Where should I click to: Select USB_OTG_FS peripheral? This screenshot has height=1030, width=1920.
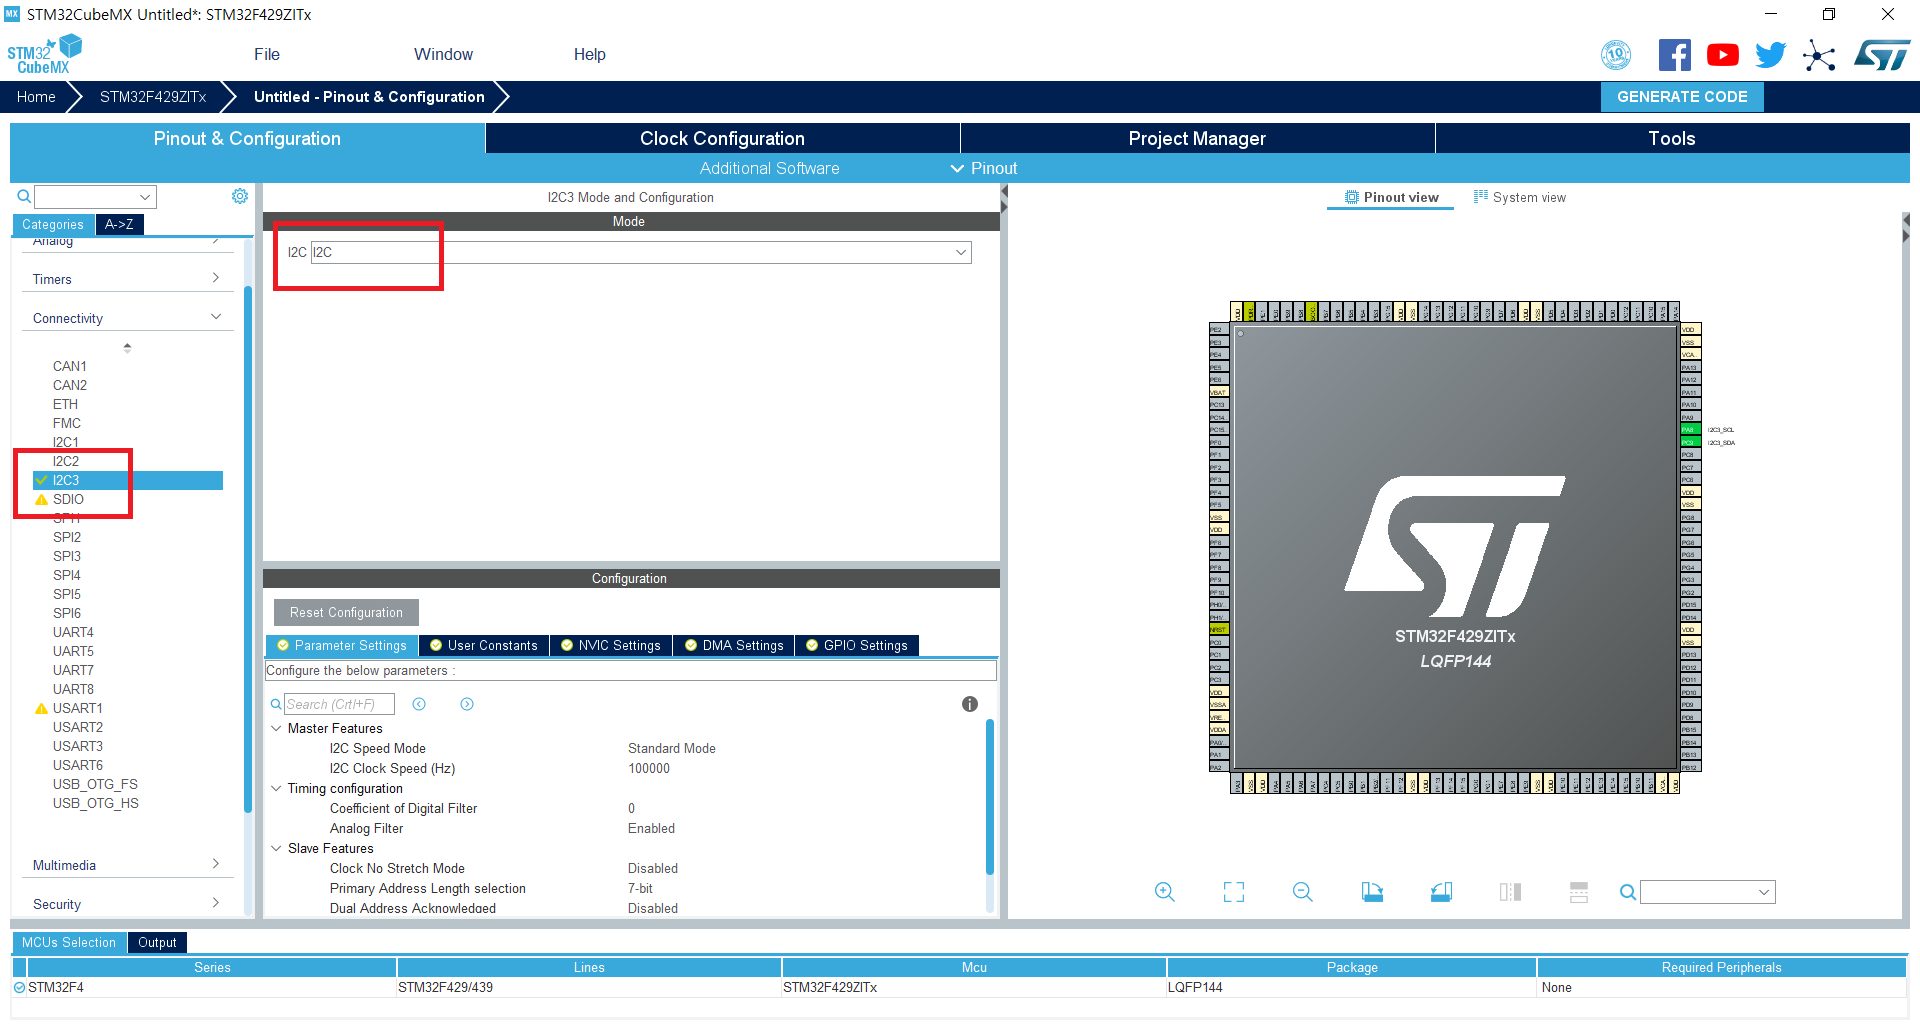click(95, 784)
